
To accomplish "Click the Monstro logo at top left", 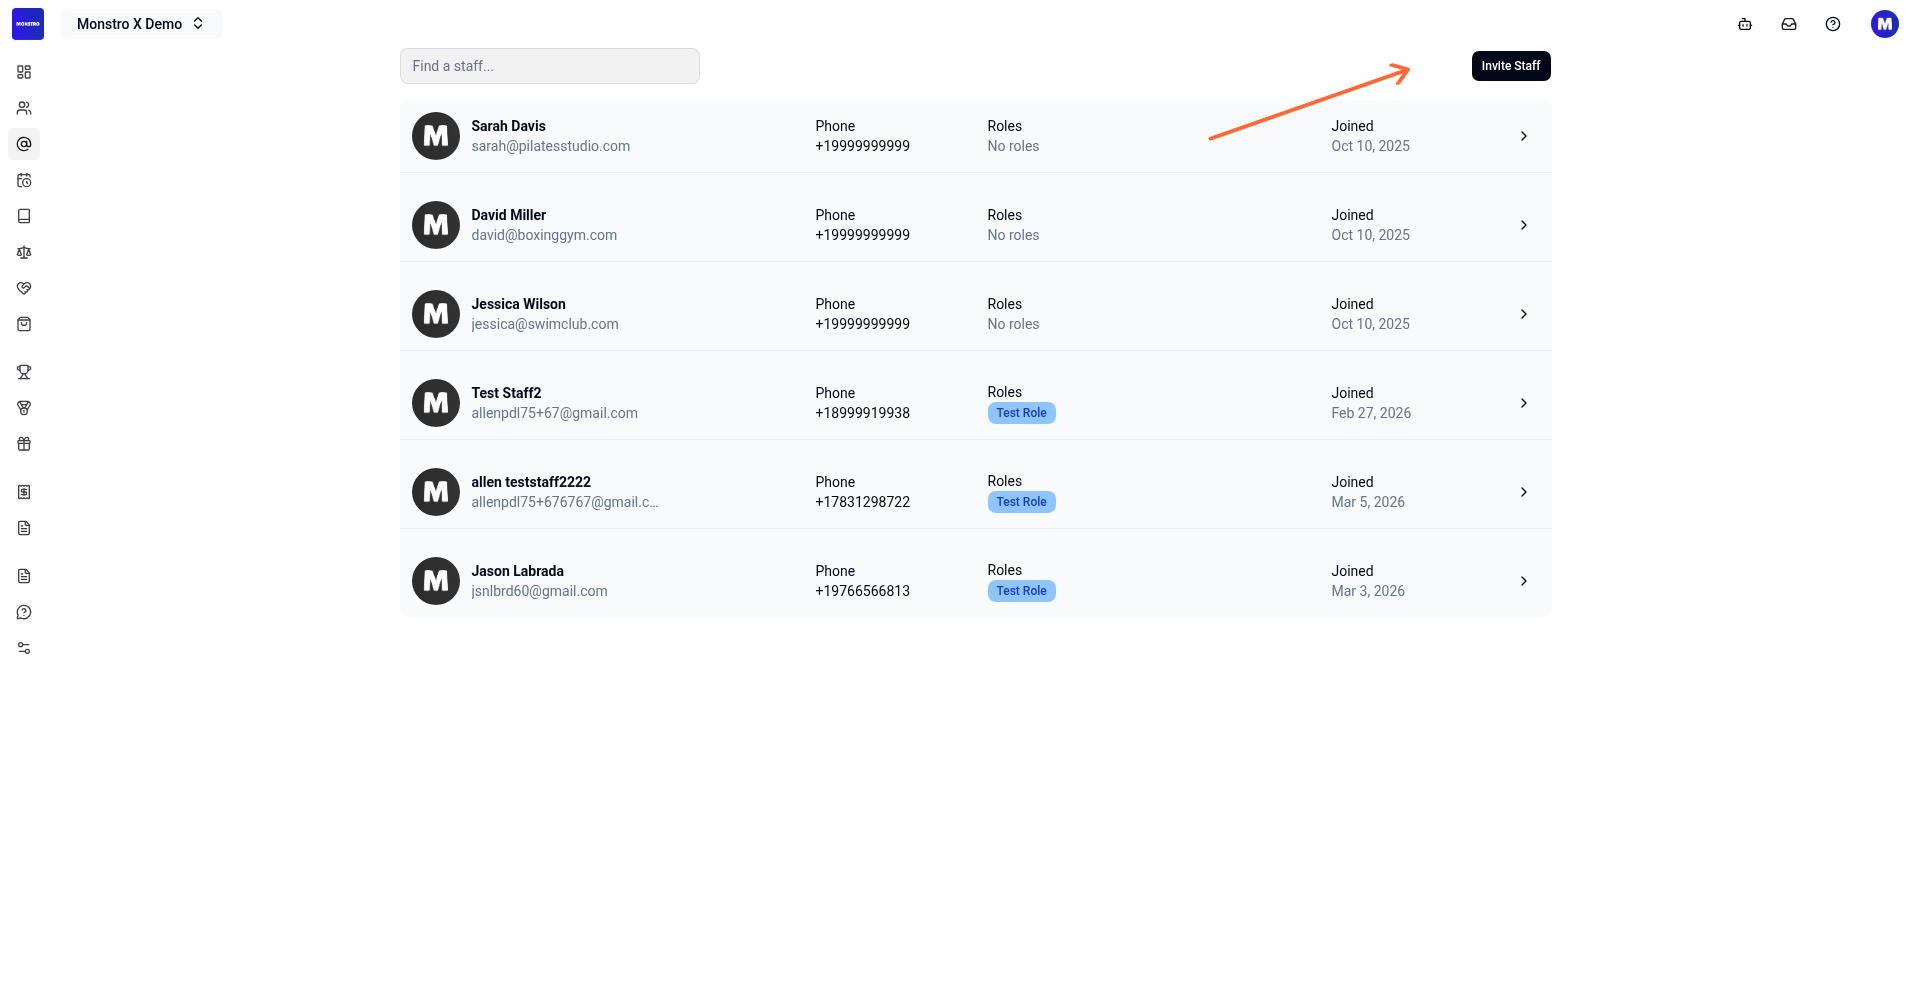I will point(28,24).
